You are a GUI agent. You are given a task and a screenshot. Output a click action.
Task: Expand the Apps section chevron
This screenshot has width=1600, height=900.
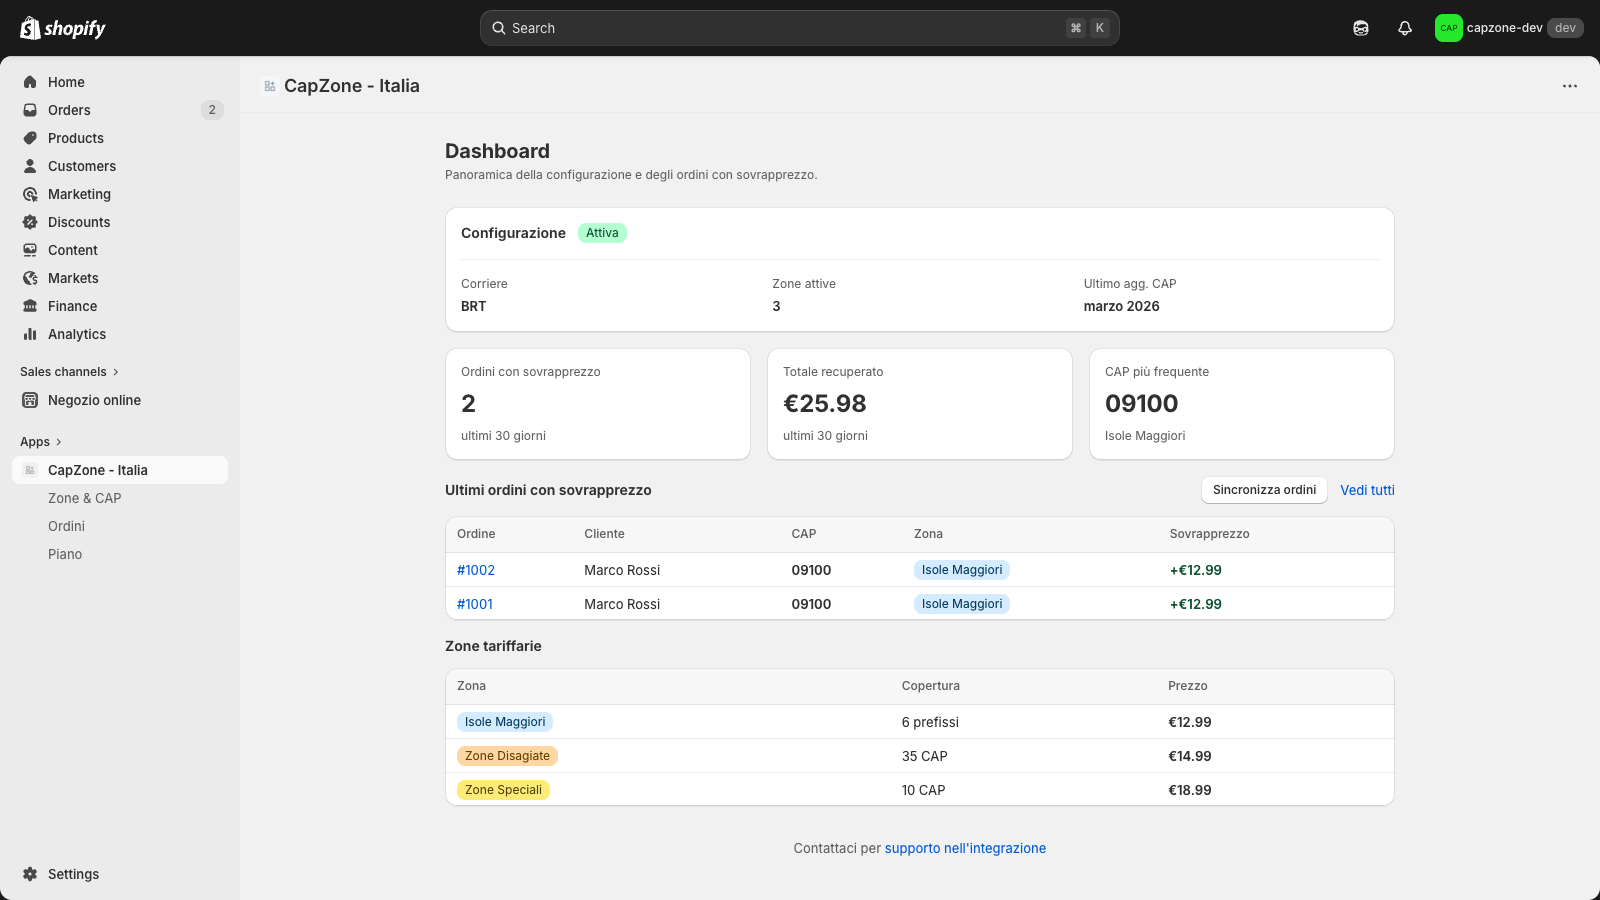click(59, 442)
